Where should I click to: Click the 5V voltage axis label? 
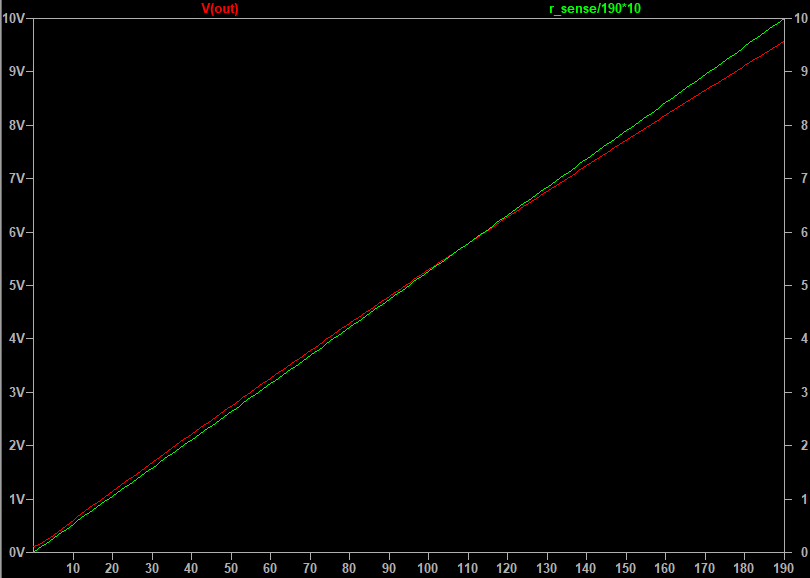point(18,286)
